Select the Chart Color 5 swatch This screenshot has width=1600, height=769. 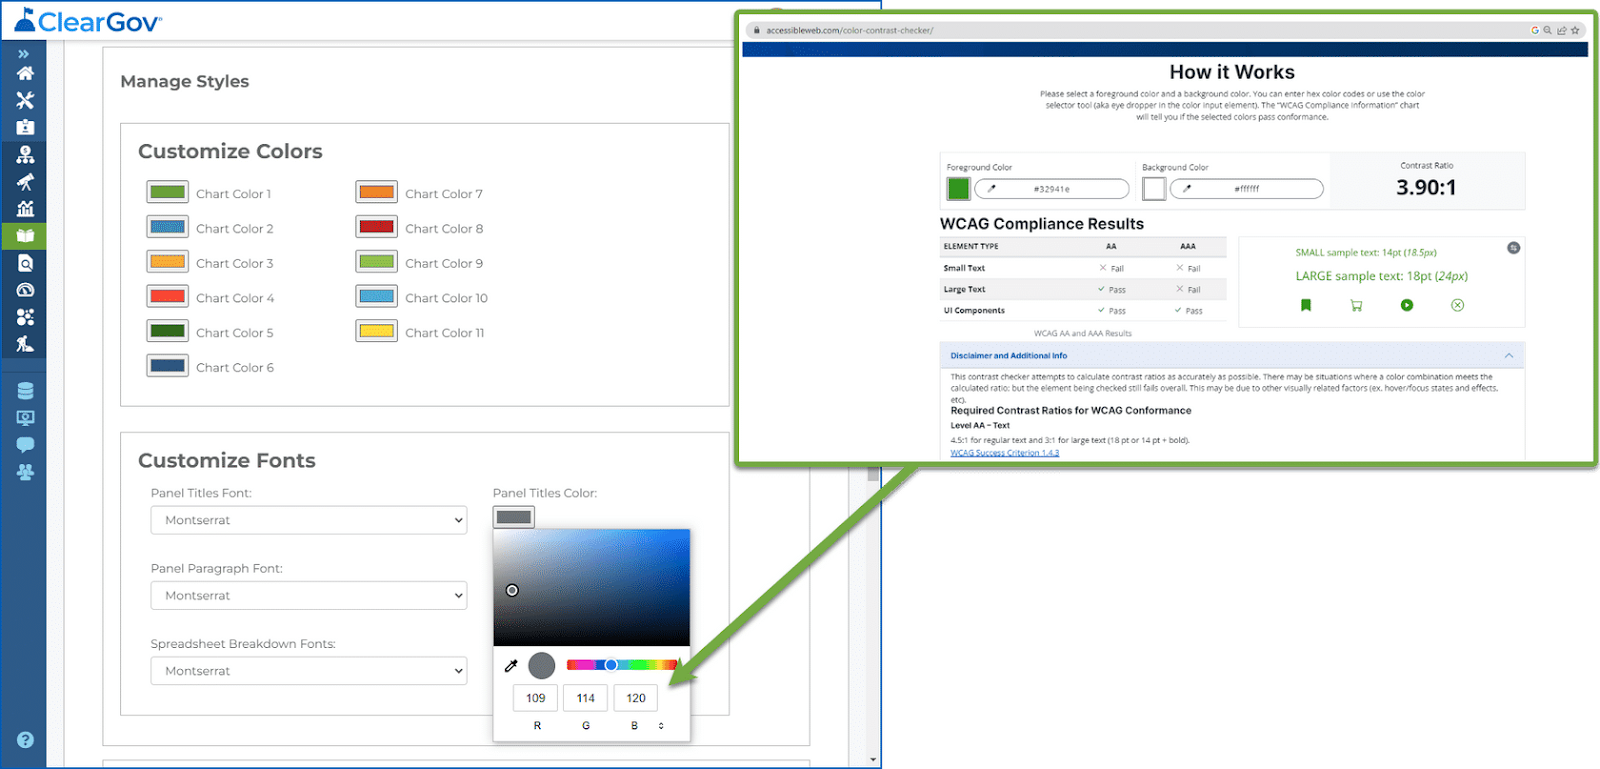[x=167, y=331]
